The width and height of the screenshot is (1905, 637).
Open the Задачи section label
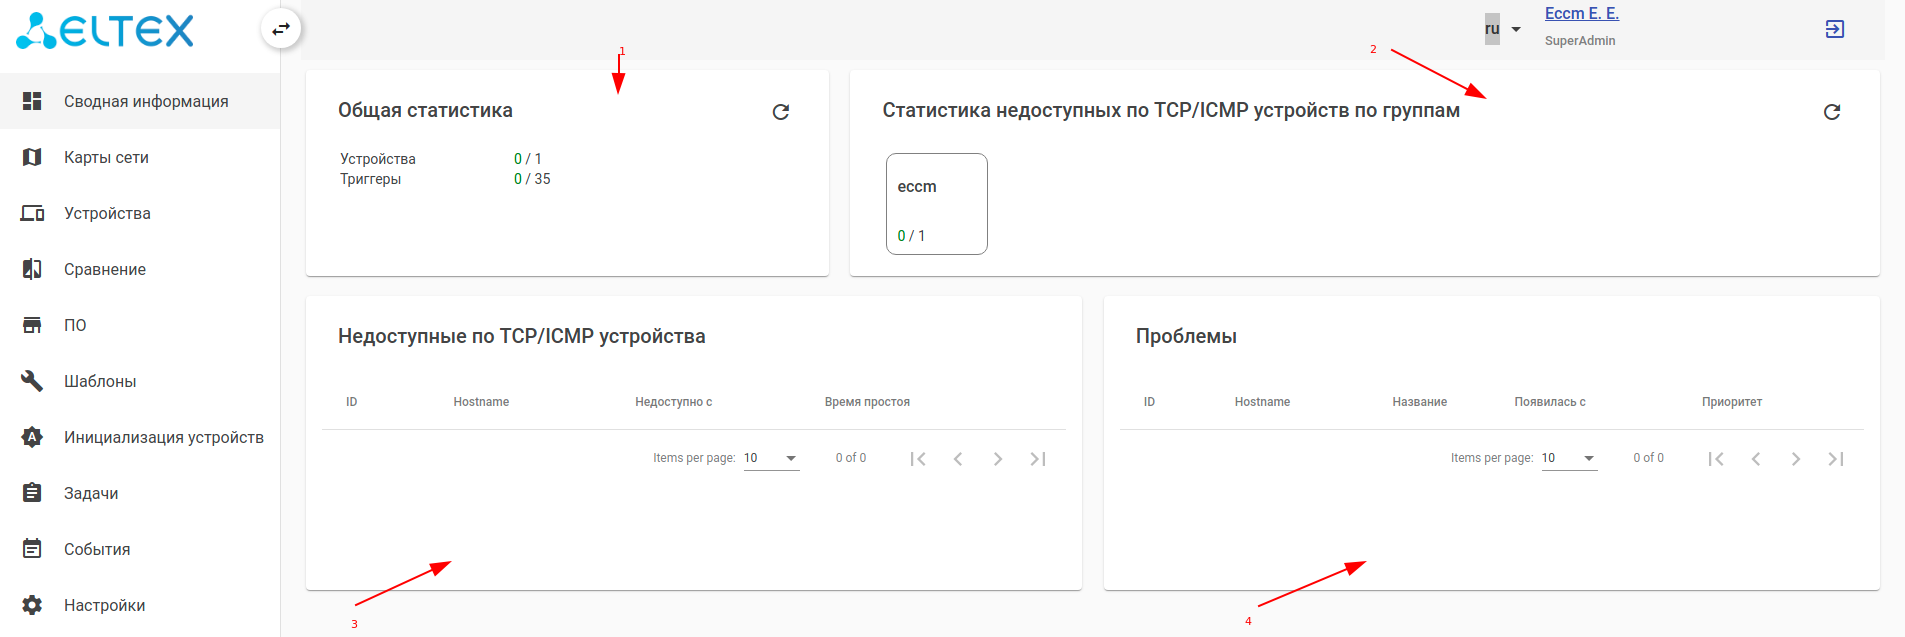[x=91, y=493]
